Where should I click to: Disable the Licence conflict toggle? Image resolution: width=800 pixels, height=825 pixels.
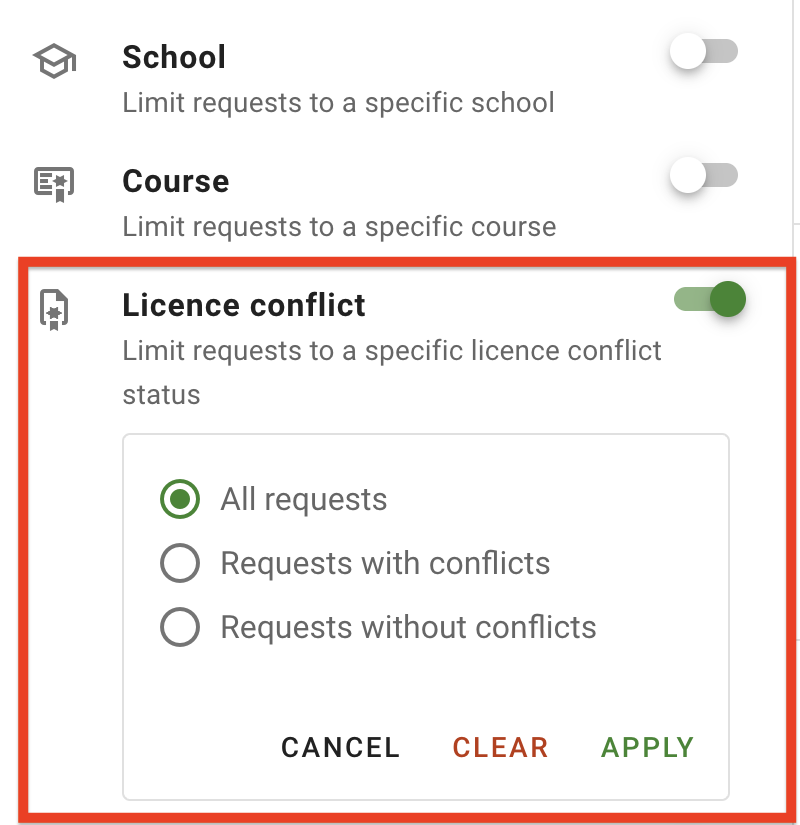[x=710, y=299]
